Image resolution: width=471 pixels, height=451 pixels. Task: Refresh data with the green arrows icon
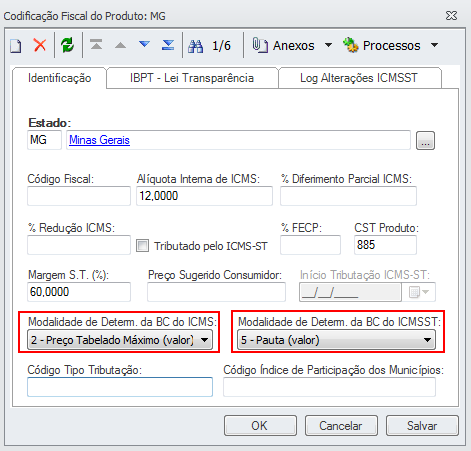[x=68, y=45]
